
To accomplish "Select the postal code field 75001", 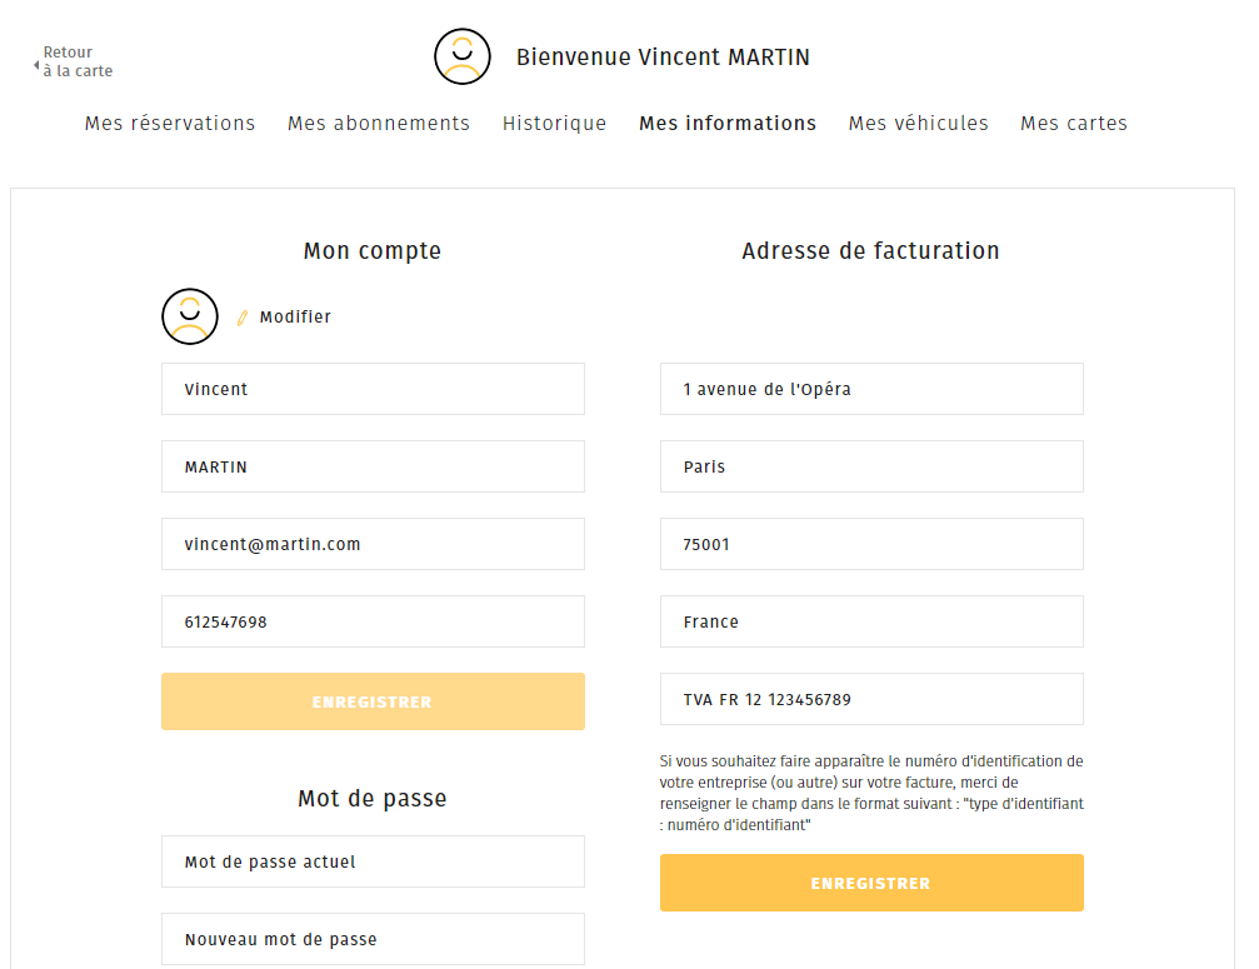I will (870, 544).
